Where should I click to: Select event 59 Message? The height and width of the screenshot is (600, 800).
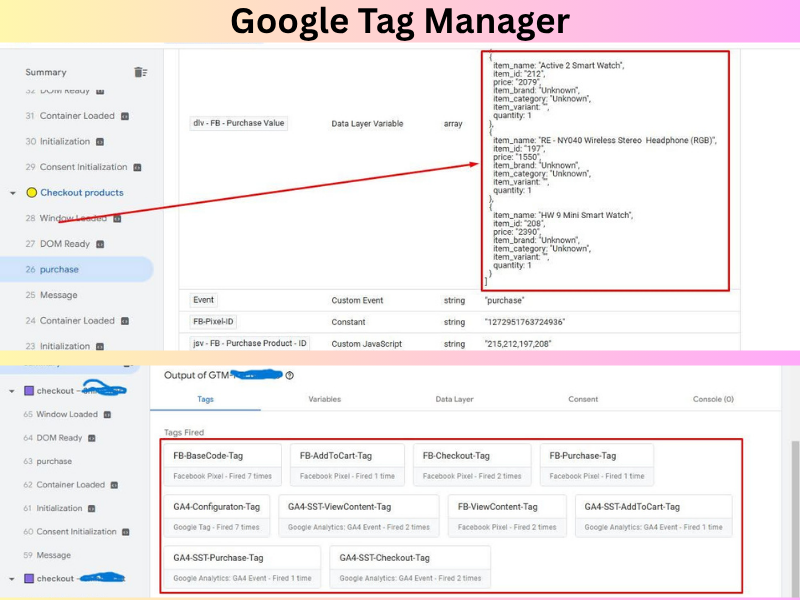tap(47, 555)
